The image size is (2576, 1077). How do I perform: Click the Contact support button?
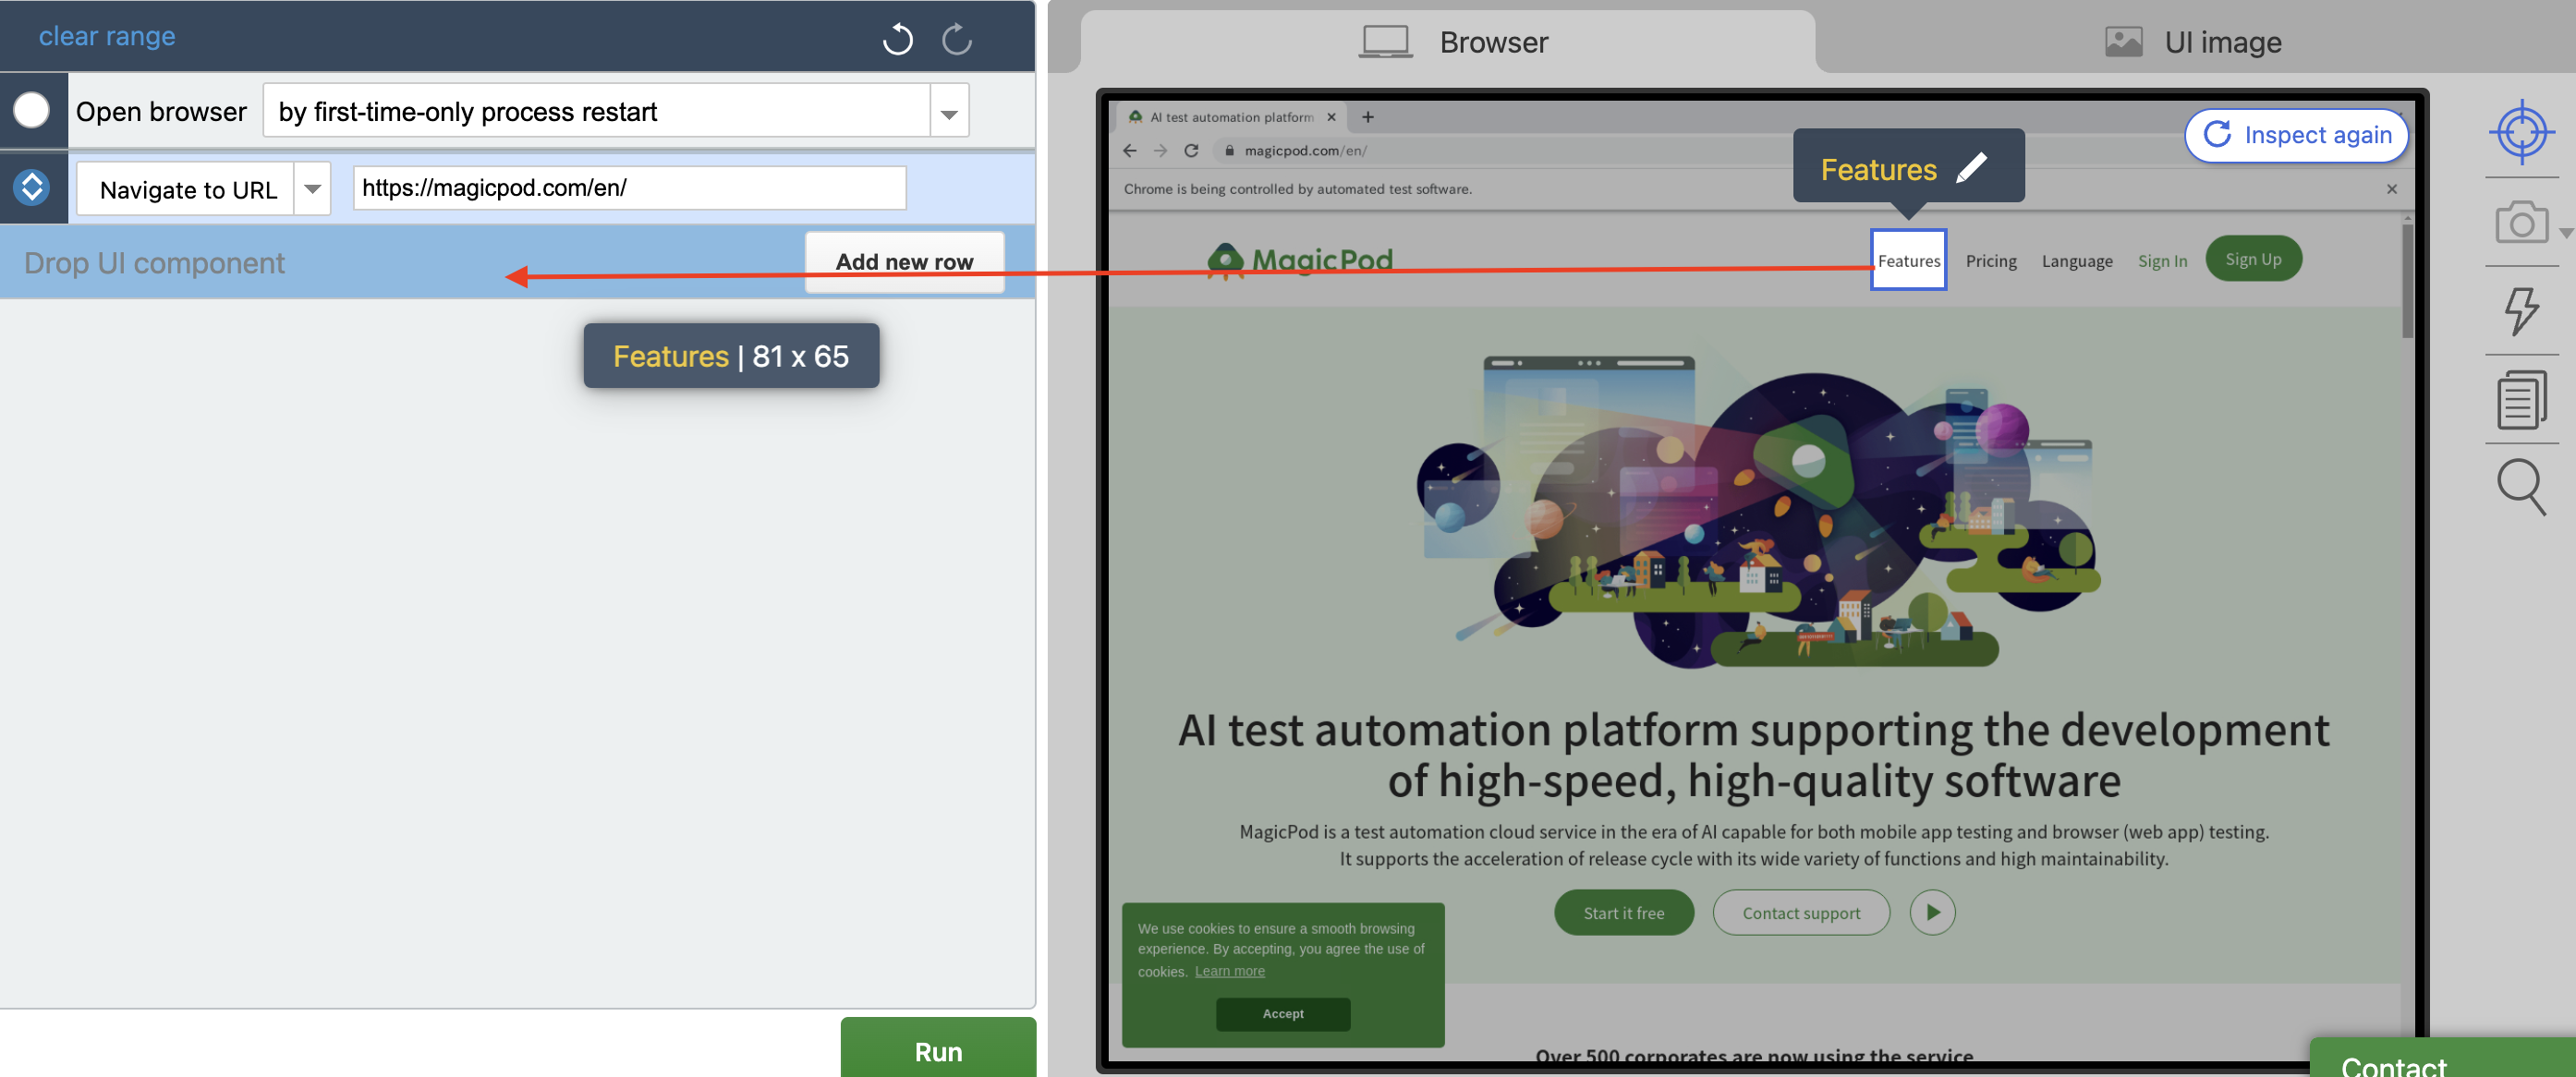point(1800,912)
